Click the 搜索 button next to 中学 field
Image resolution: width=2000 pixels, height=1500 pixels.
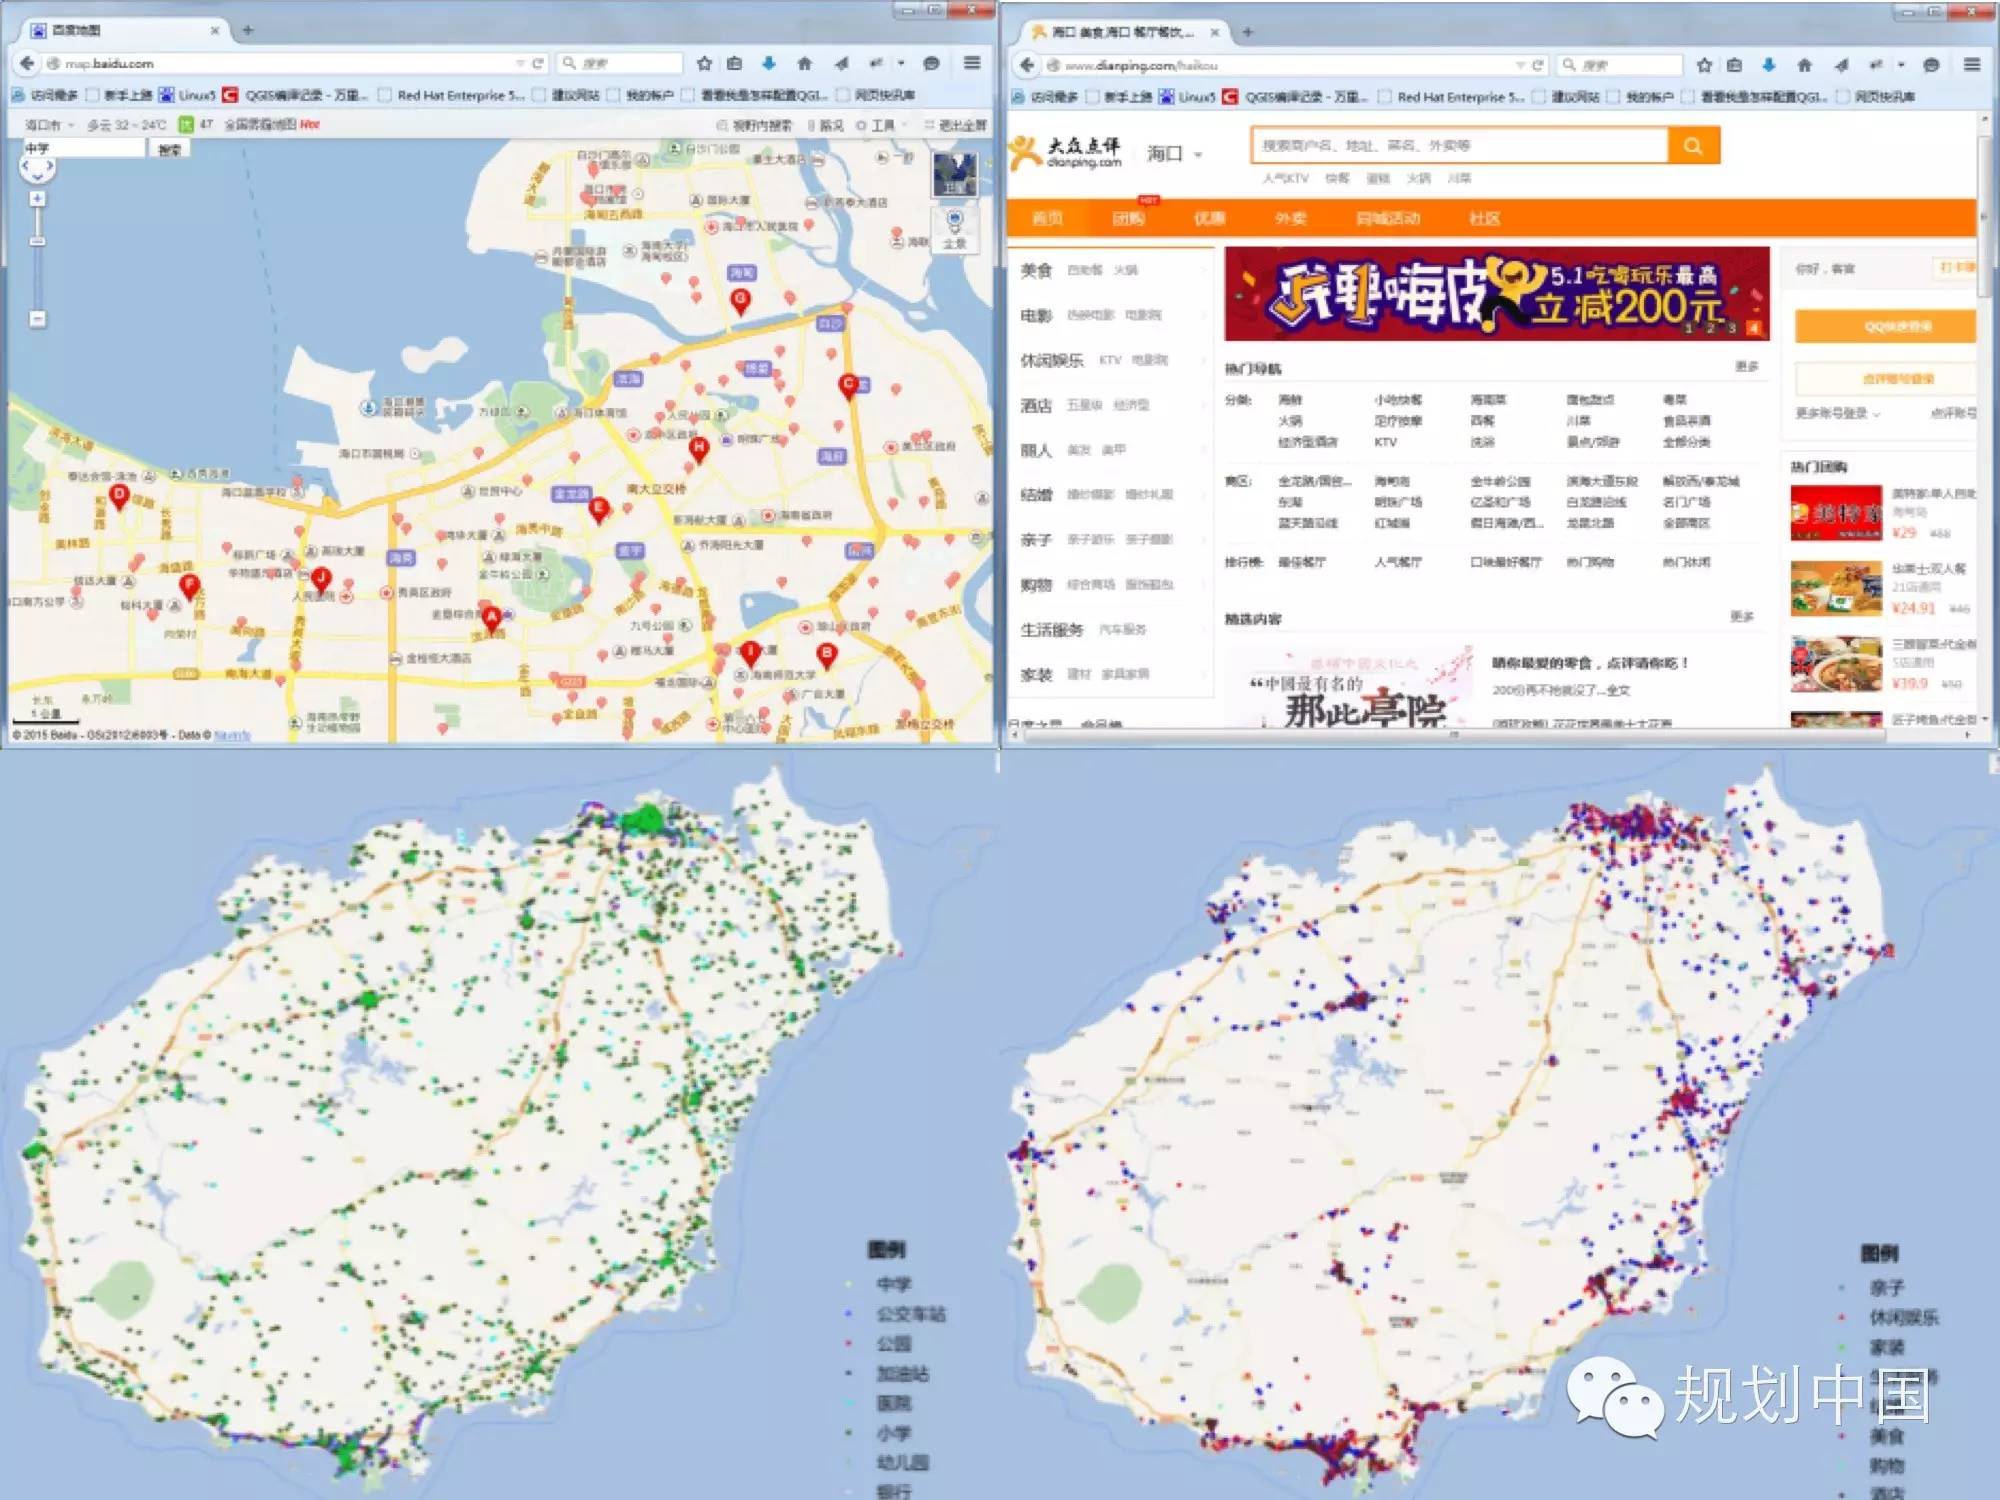[170, 149]
